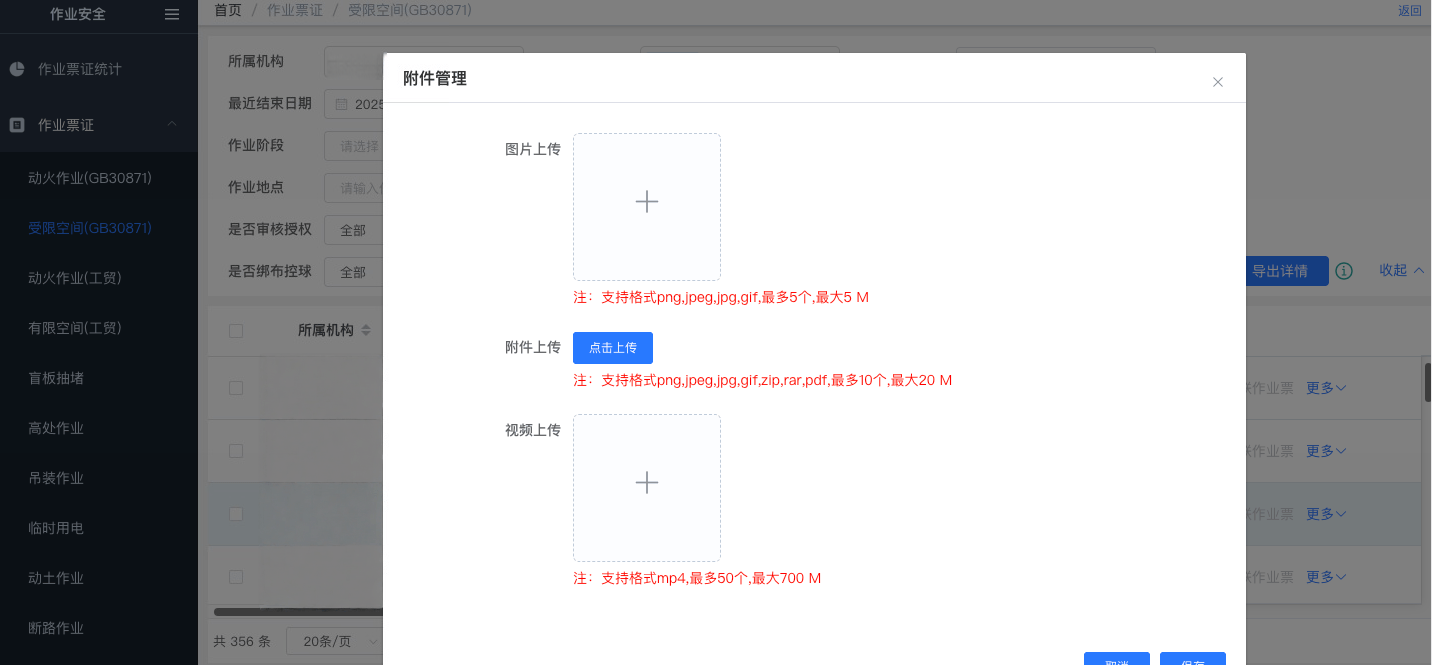
Task: Tick the select-all checkbox in table header
Action: tap(236, 331)
